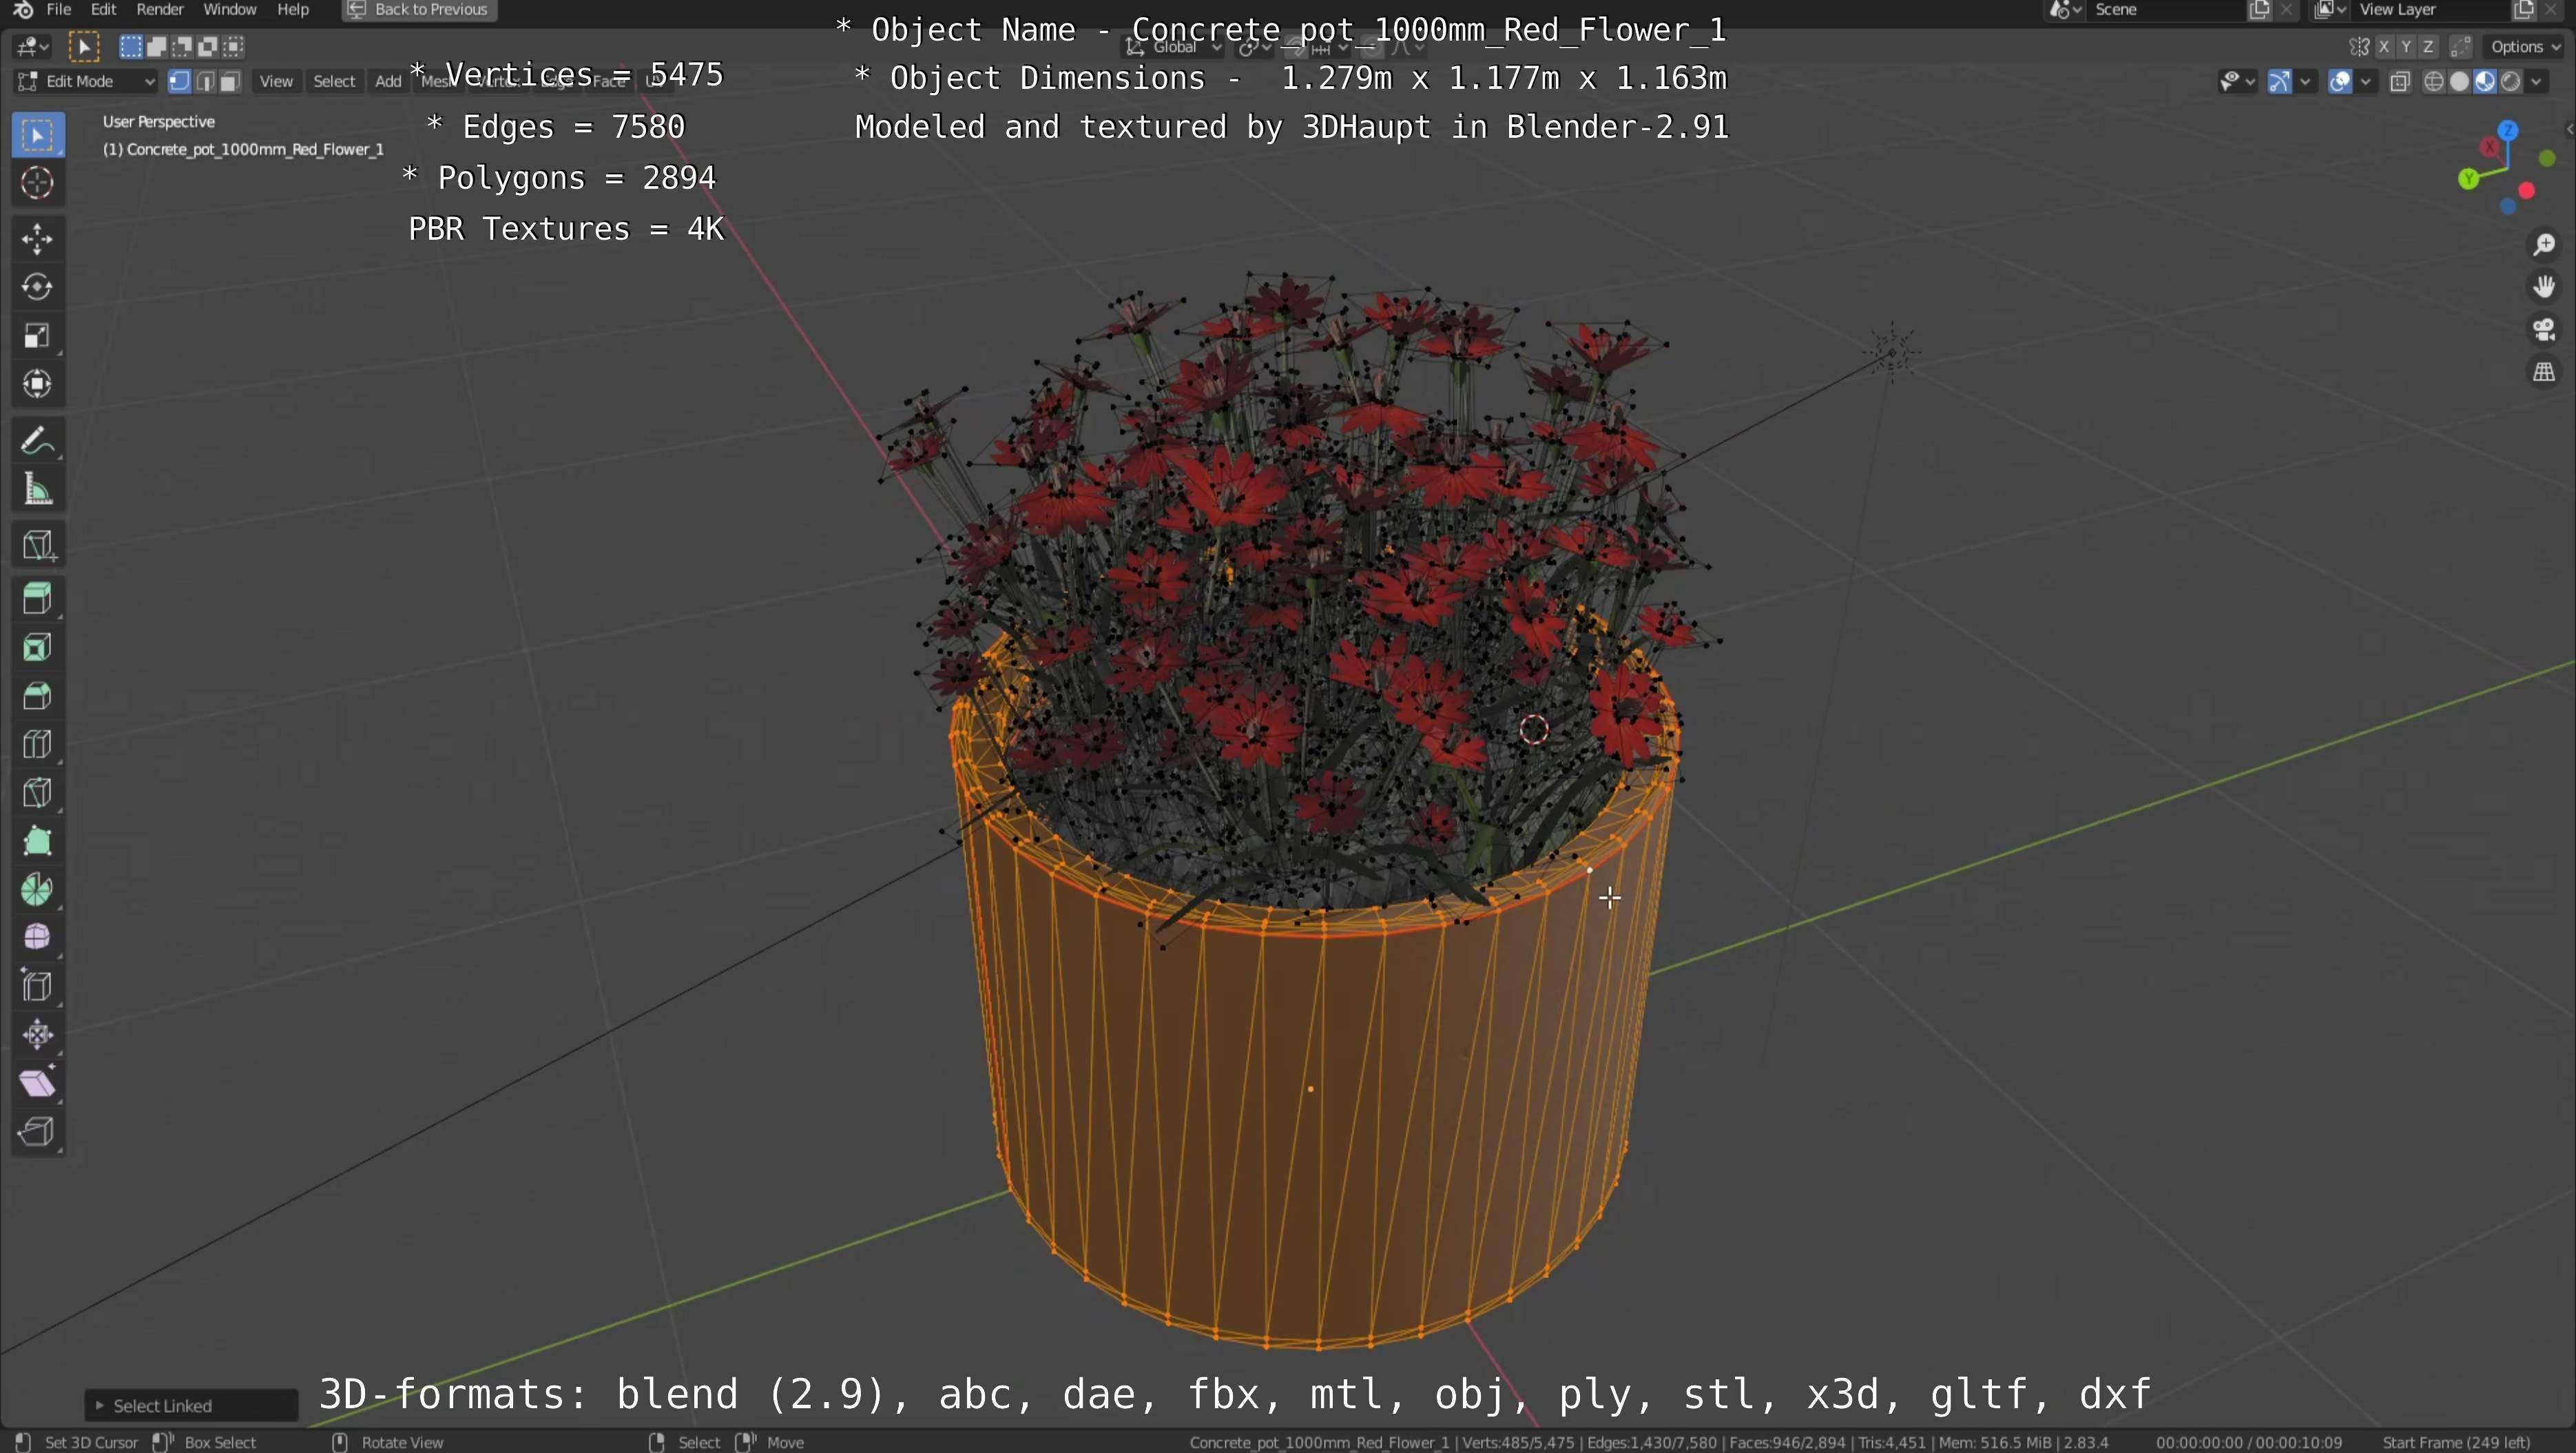The width and height of the screenshot is (2576, 1453).
Task: Choose the Poly Build tool
Action: tap(38, 841)
